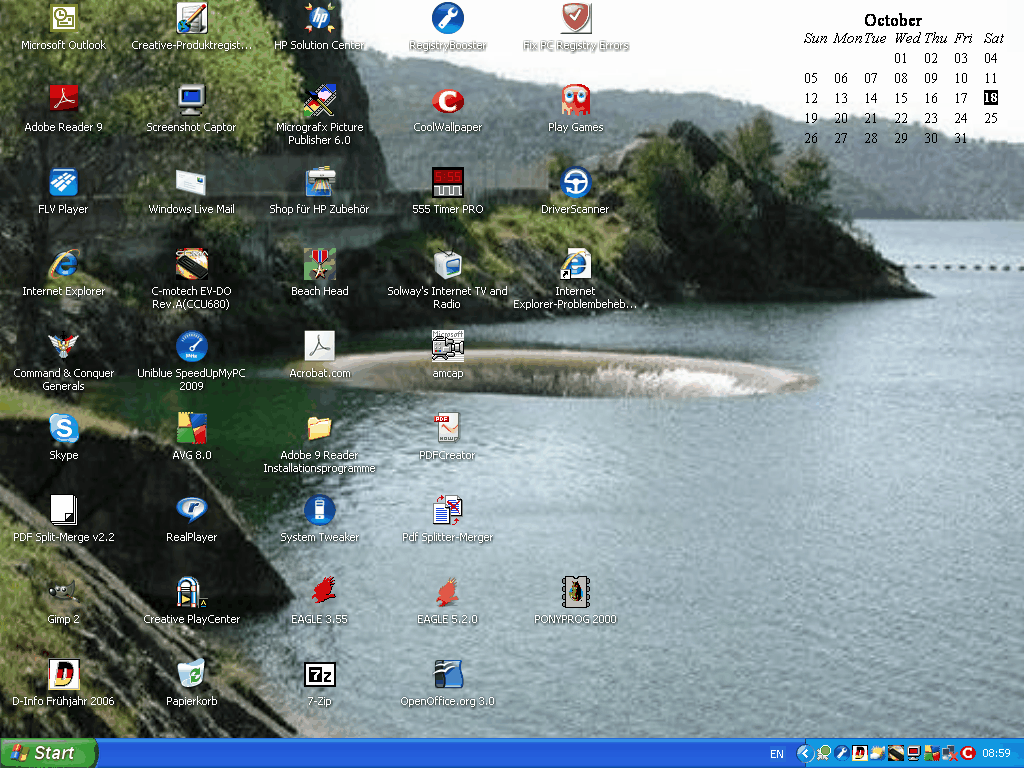1024x768 pixels.
Task: Click D-Info tray icon
Action: tap(859, 753)
